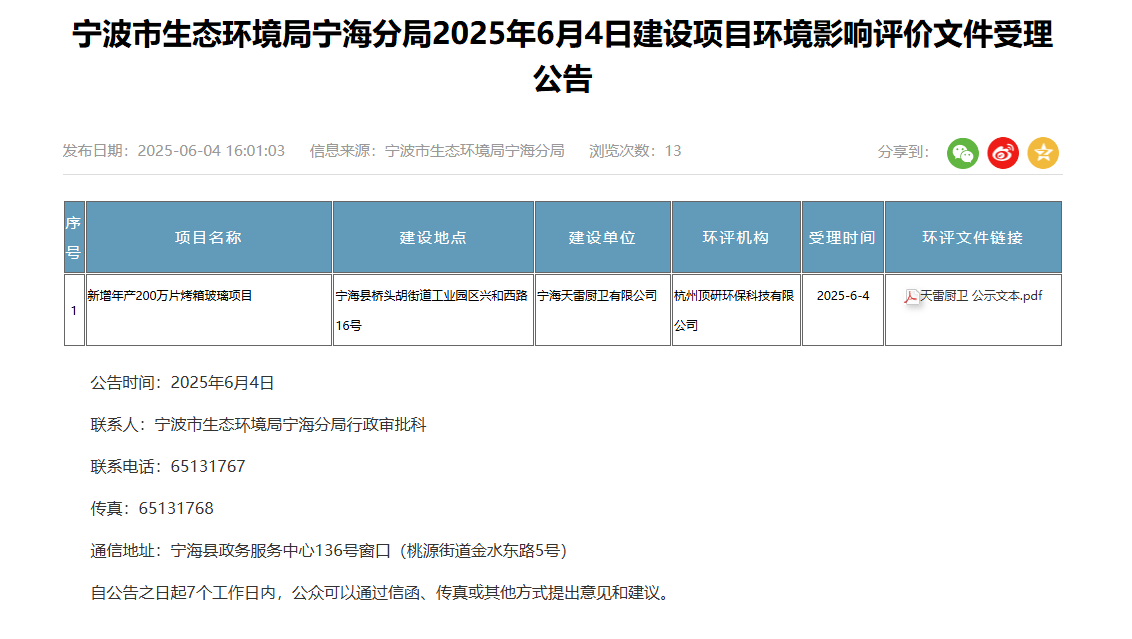
Task: Click the yellow star share icon
Action: click(x=1043, y=153)
